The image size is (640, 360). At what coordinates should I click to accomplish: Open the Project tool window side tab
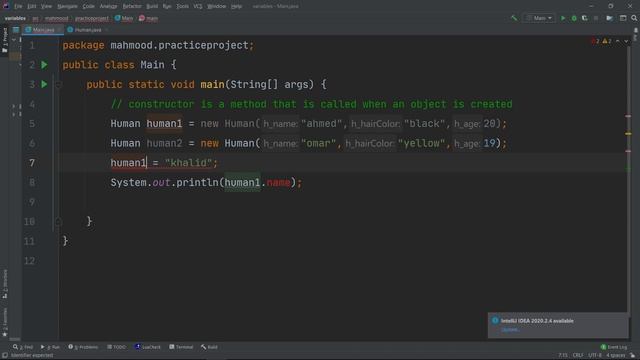tap(4, 40)
